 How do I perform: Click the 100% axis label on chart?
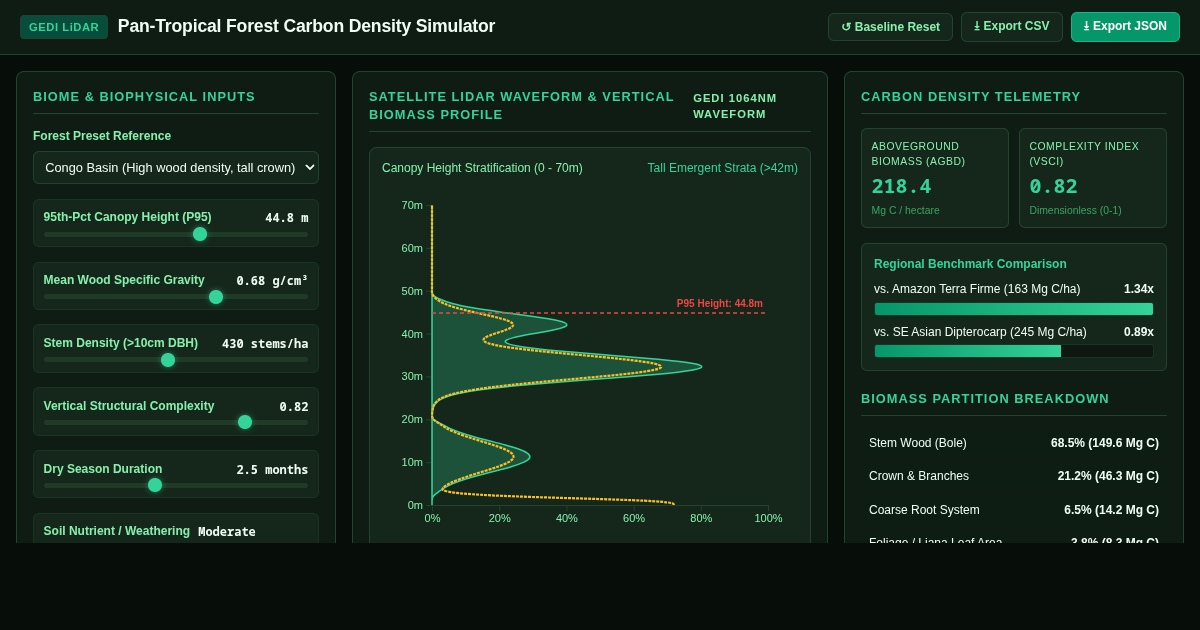pos(768,518)
